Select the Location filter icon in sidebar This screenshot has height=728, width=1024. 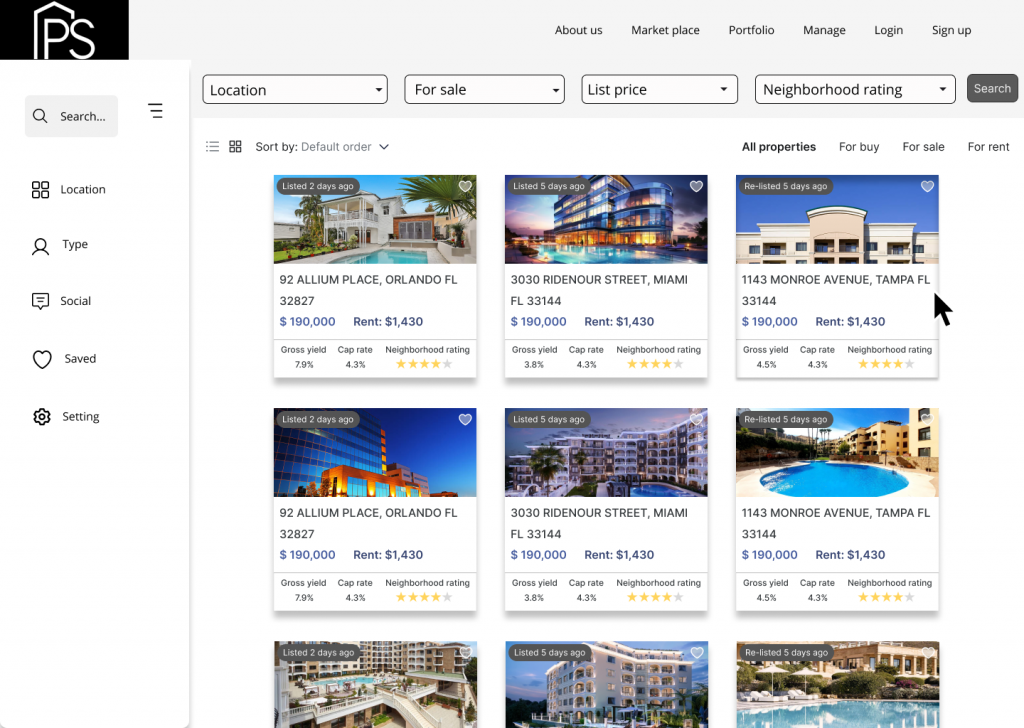[x=41, y=189]
